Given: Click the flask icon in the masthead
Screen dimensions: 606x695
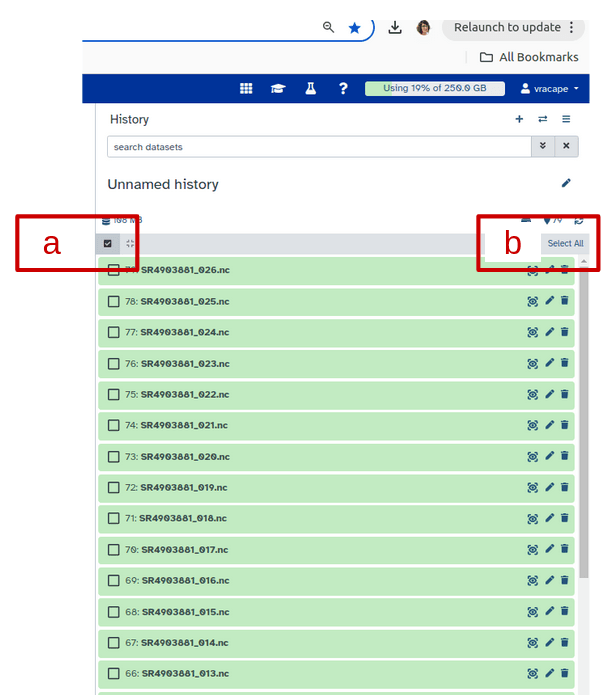Looking at the screenshot, I should pos(310,89).
